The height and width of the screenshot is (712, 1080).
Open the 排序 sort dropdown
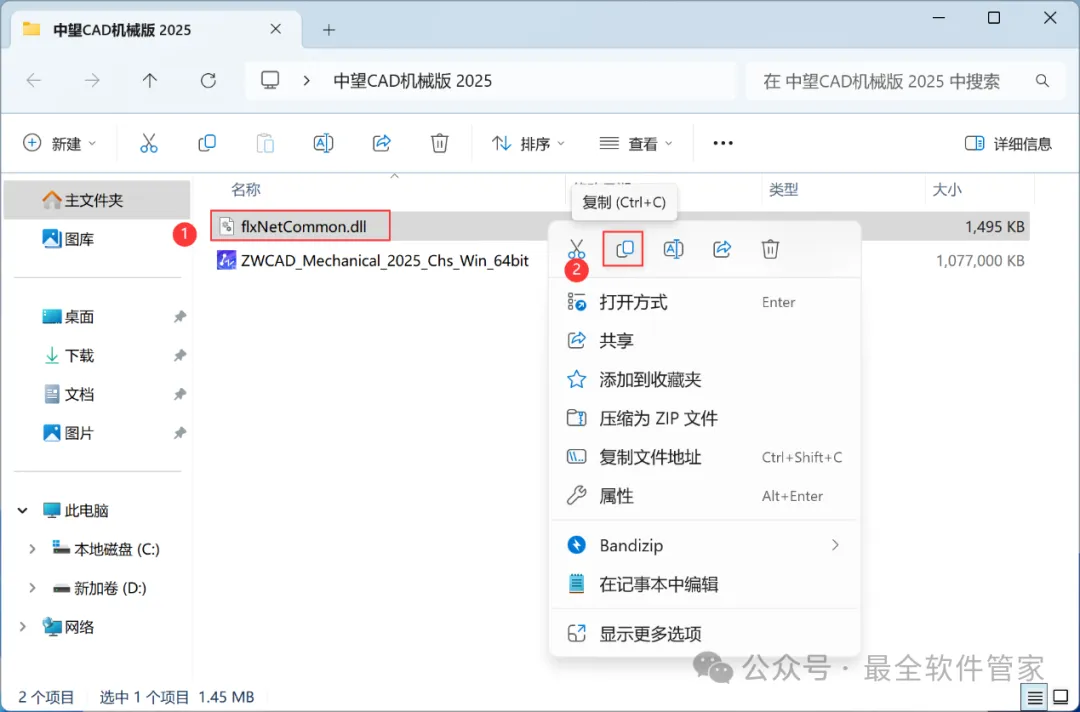(x=528, y=143)
